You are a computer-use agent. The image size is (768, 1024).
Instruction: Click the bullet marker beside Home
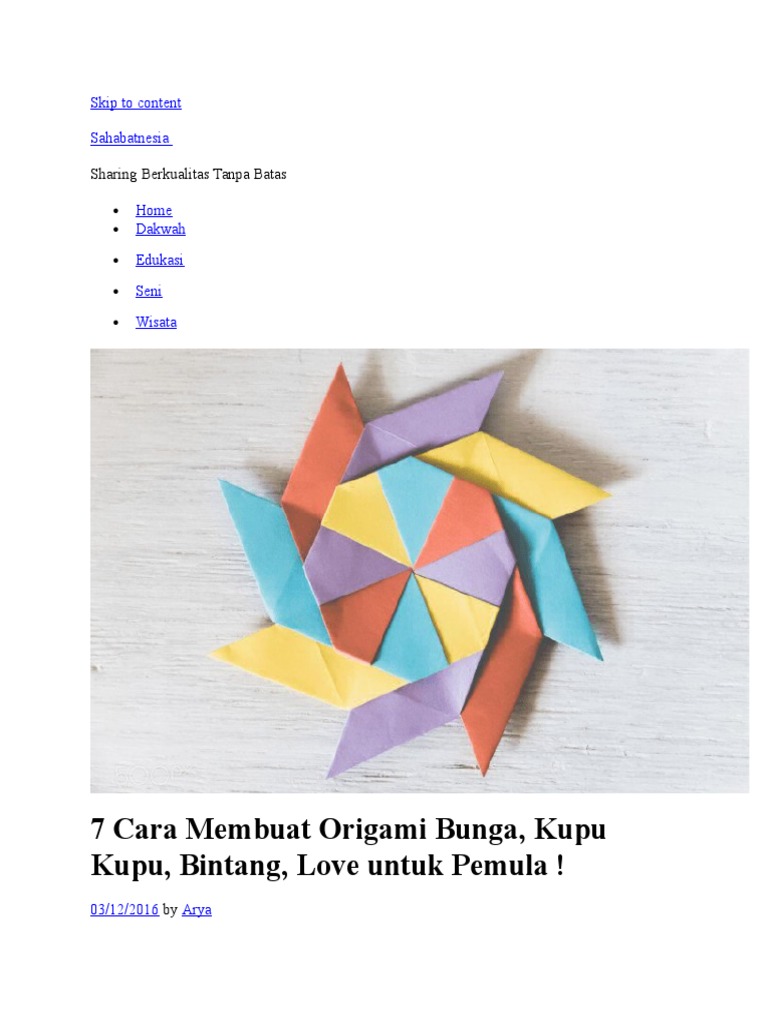(116, 211)
